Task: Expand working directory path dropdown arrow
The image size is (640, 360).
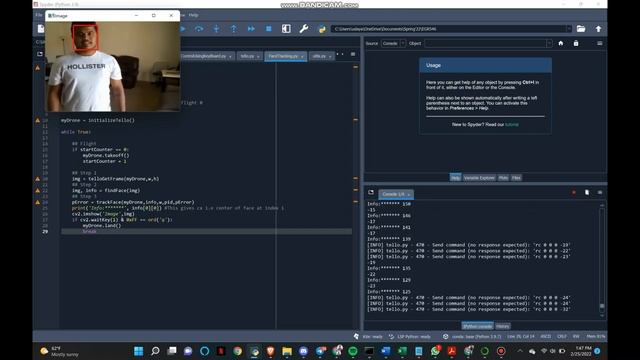Action: 569,29
